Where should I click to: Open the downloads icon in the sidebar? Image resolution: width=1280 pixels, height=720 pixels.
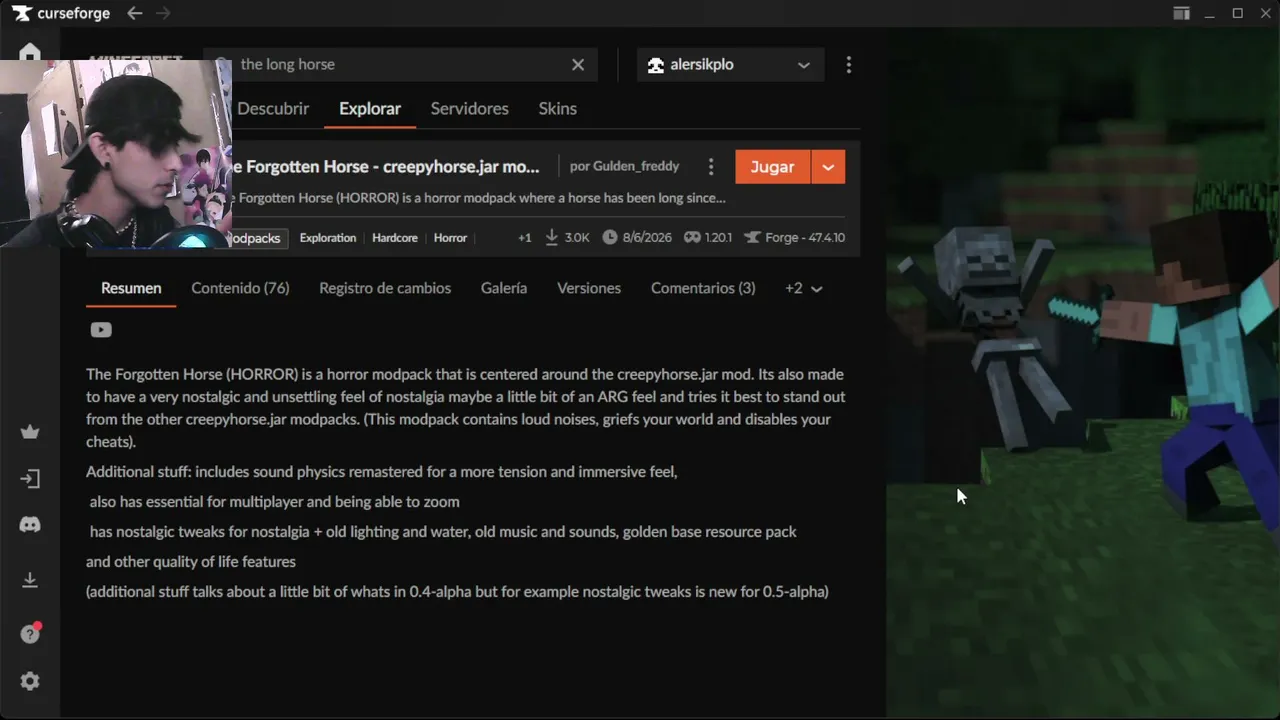30,580
